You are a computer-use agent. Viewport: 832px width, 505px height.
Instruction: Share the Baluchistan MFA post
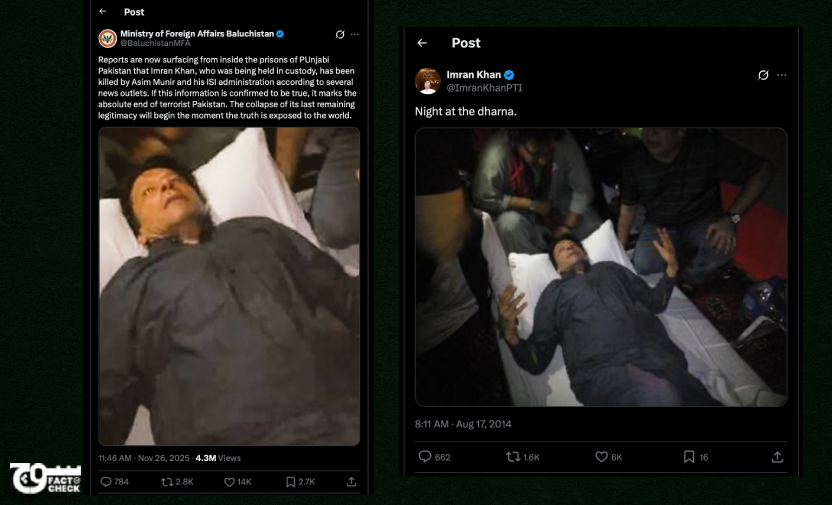pos(351,481)
